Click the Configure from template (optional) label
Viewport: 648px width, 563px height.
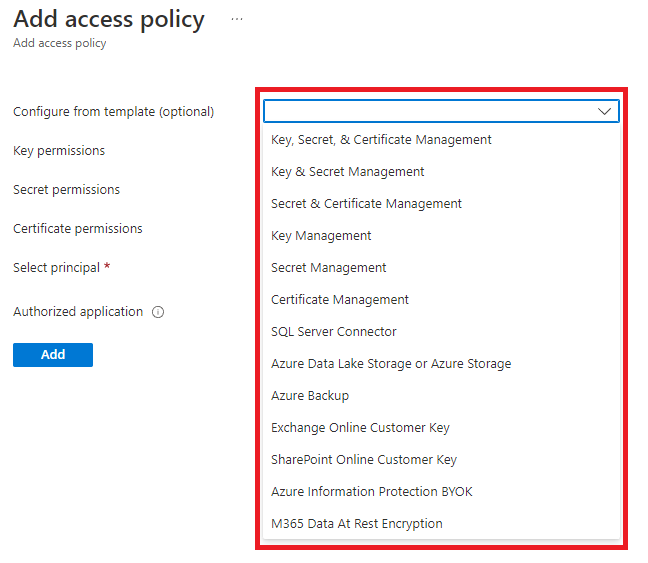click(114, 112)
